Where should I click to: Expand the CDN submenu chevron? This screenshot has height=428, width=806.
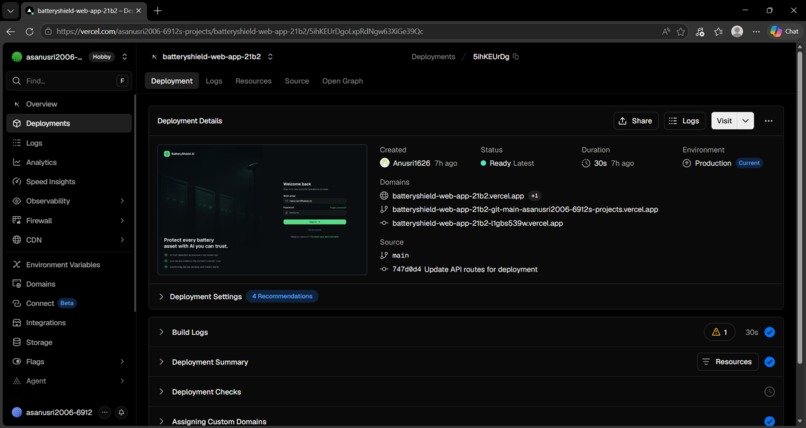tap(122, 240)
